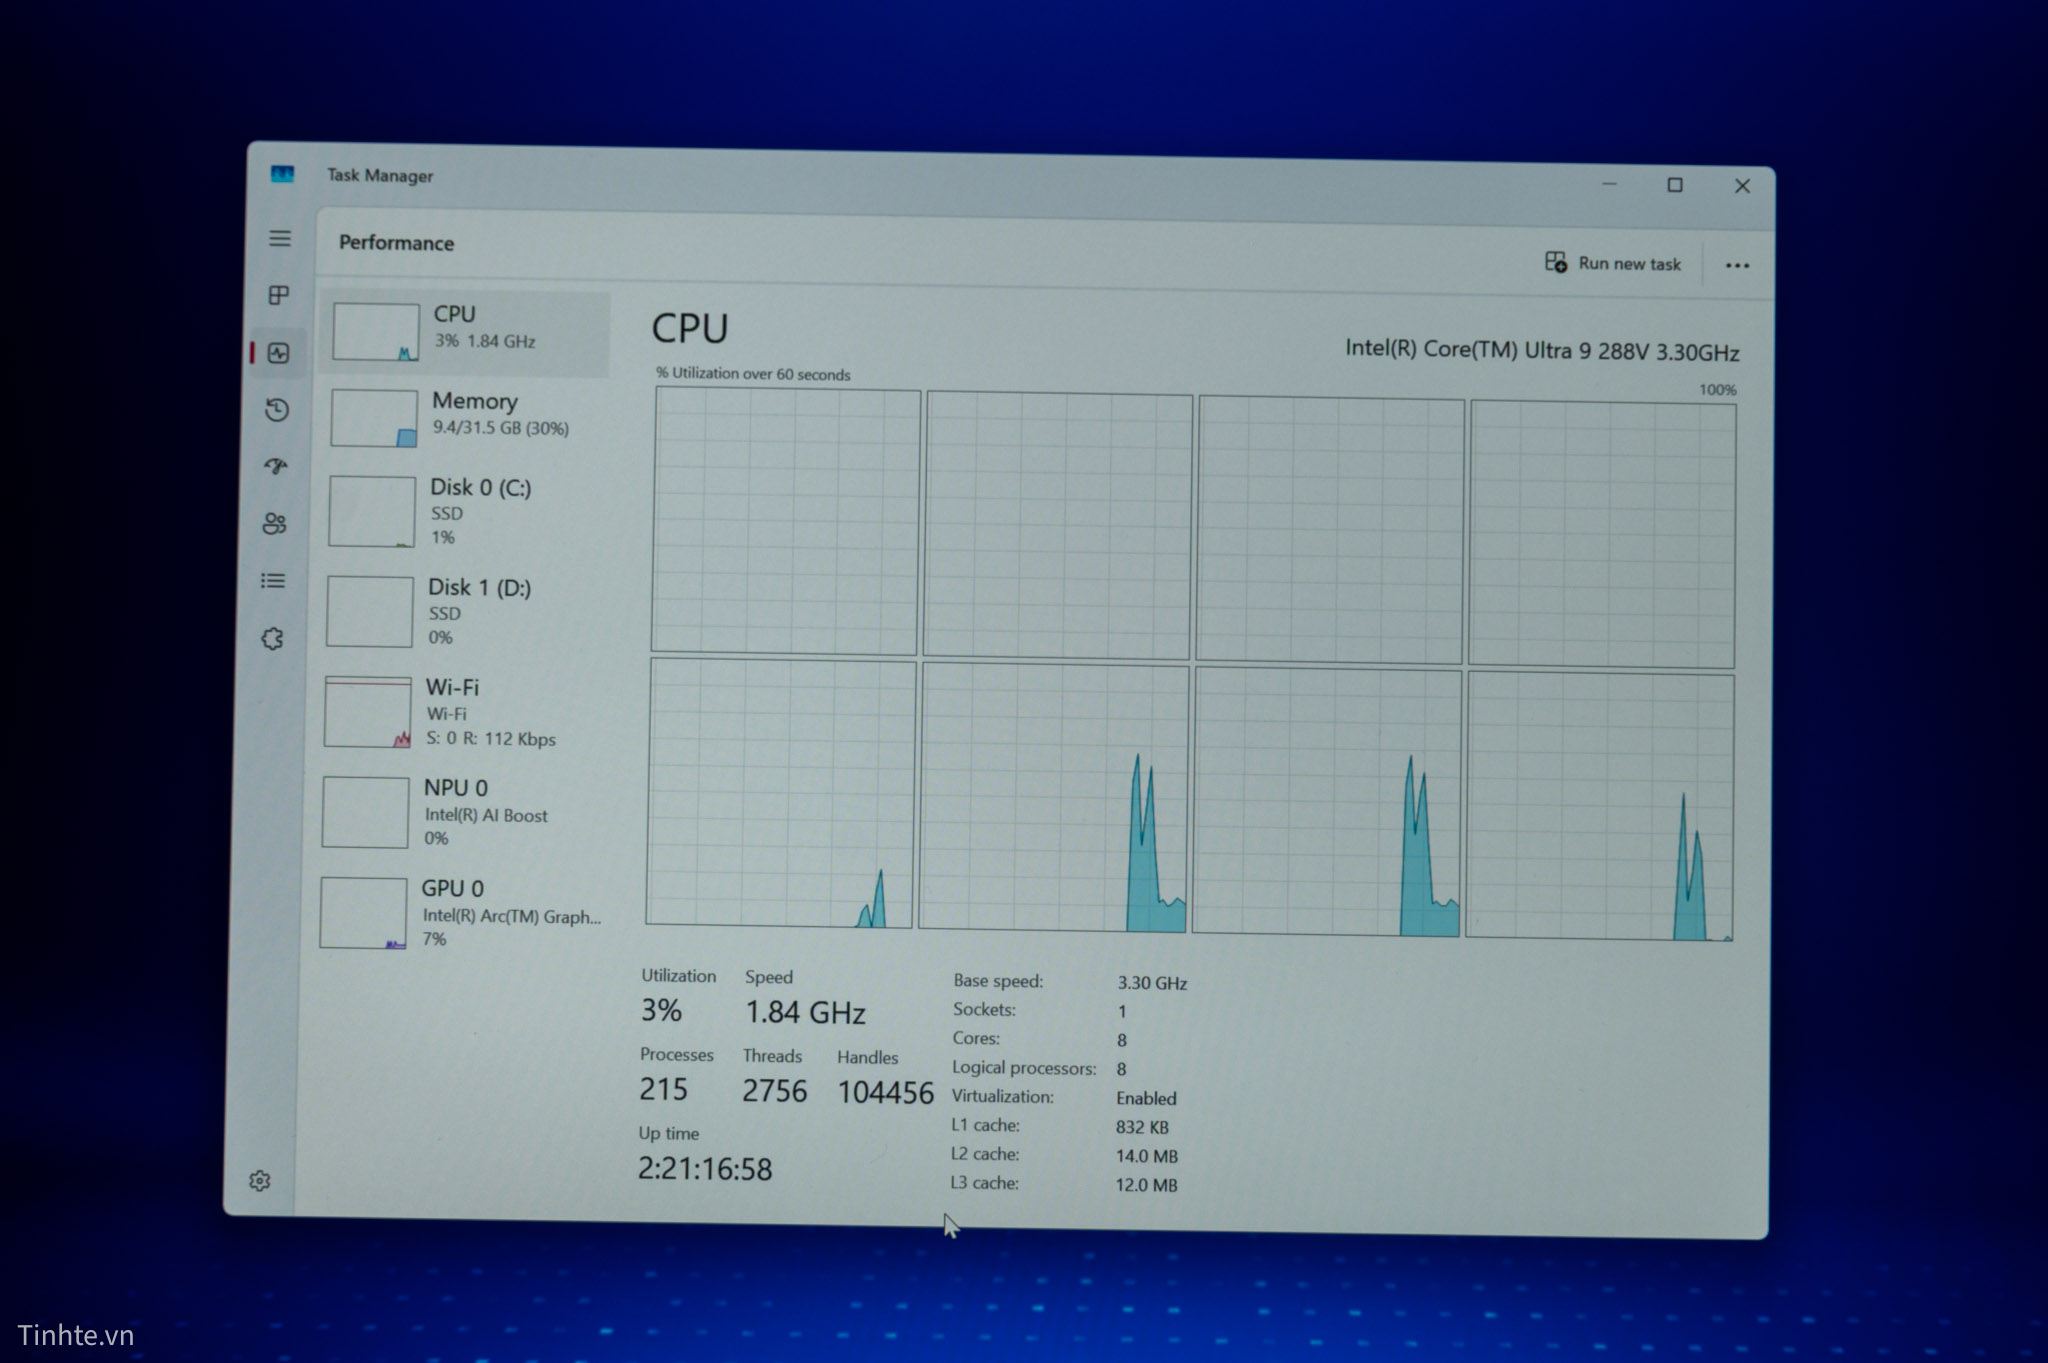Click the threads count 2756
Screen dimensions: 2048x1363
[774, 1091]
